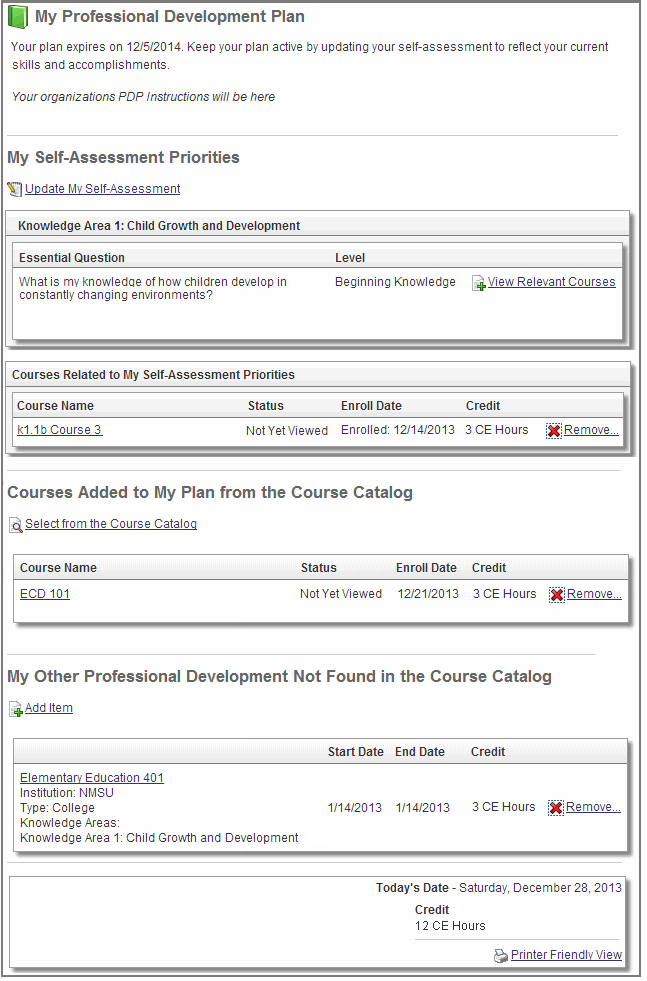The width and height of the screenshot is (647, 981).
Task: Click the red X icon for Elementary Education 401
Action: (556, 808)
